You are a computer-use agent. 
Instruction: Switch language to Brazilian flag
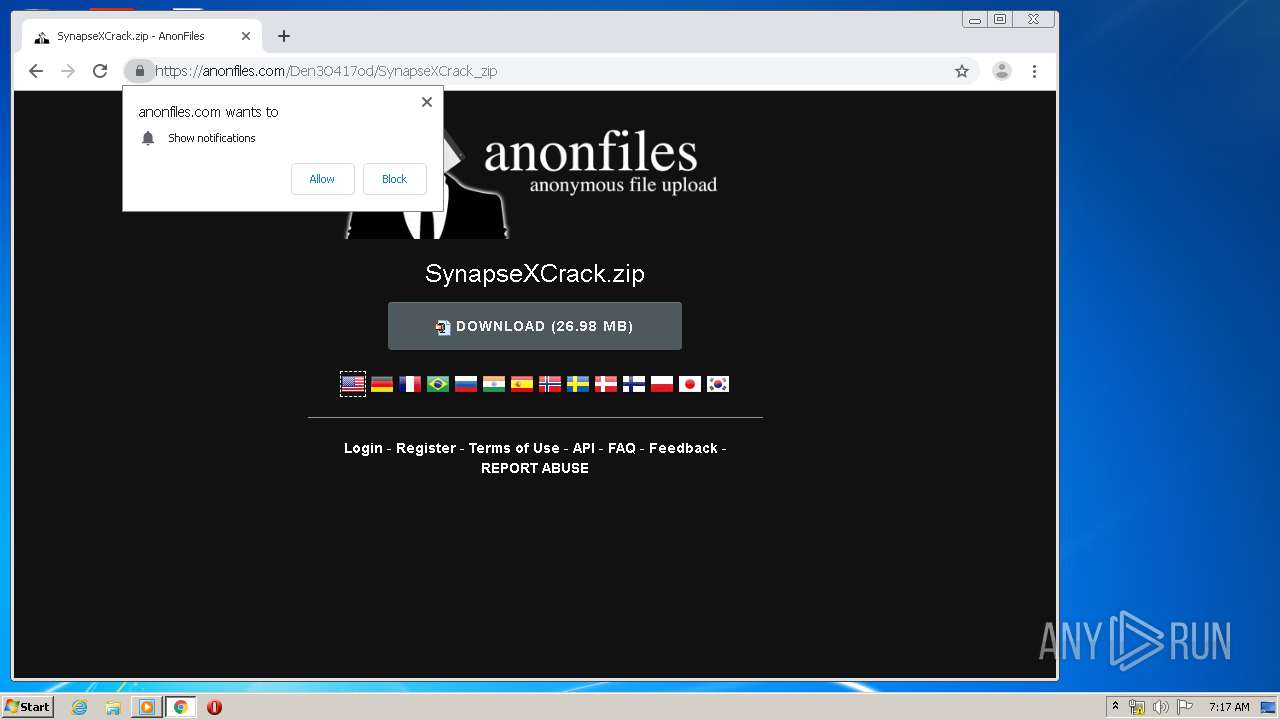(438, 384)
